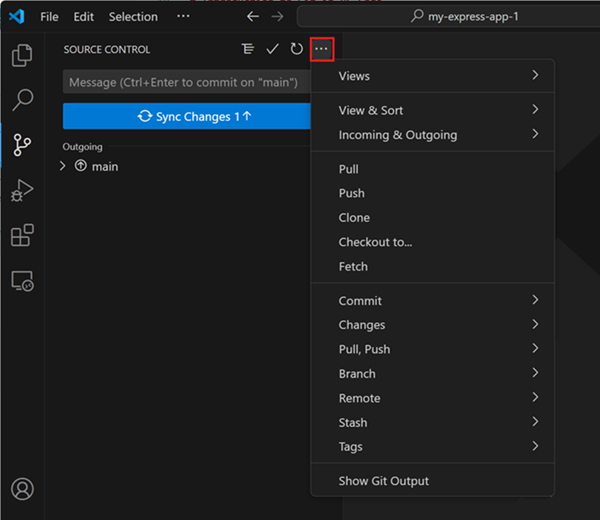
Task: Click the Sync Changes button
Action: (187, 117)
